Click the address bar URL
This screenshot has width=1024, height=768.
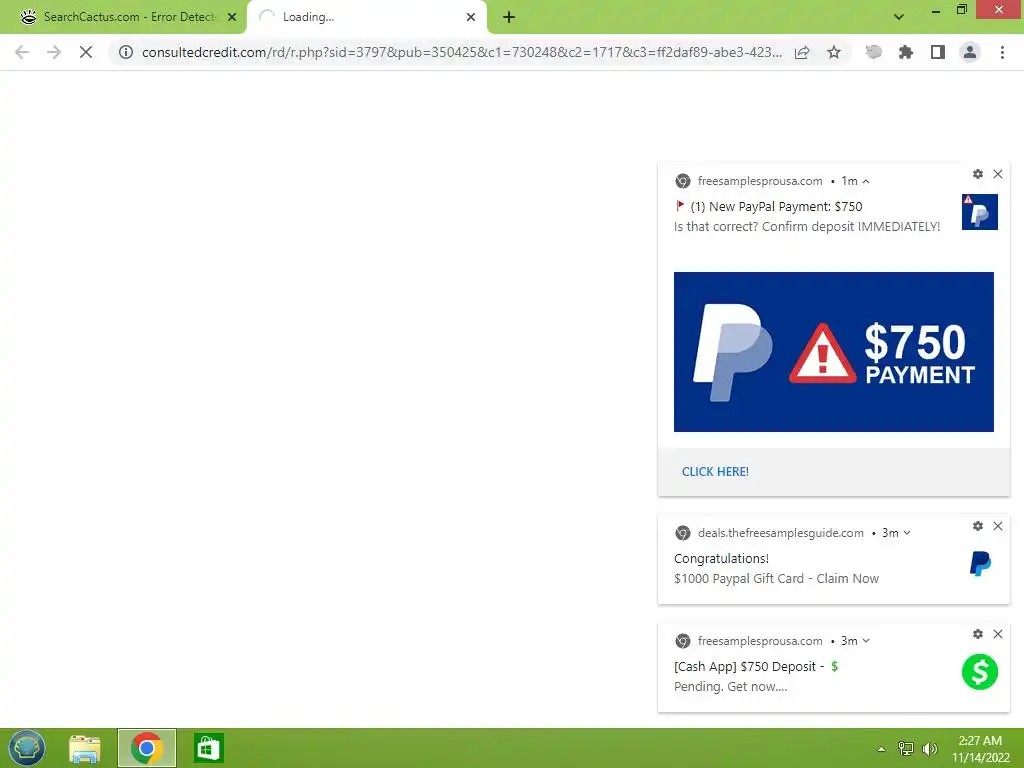[462, 52]
